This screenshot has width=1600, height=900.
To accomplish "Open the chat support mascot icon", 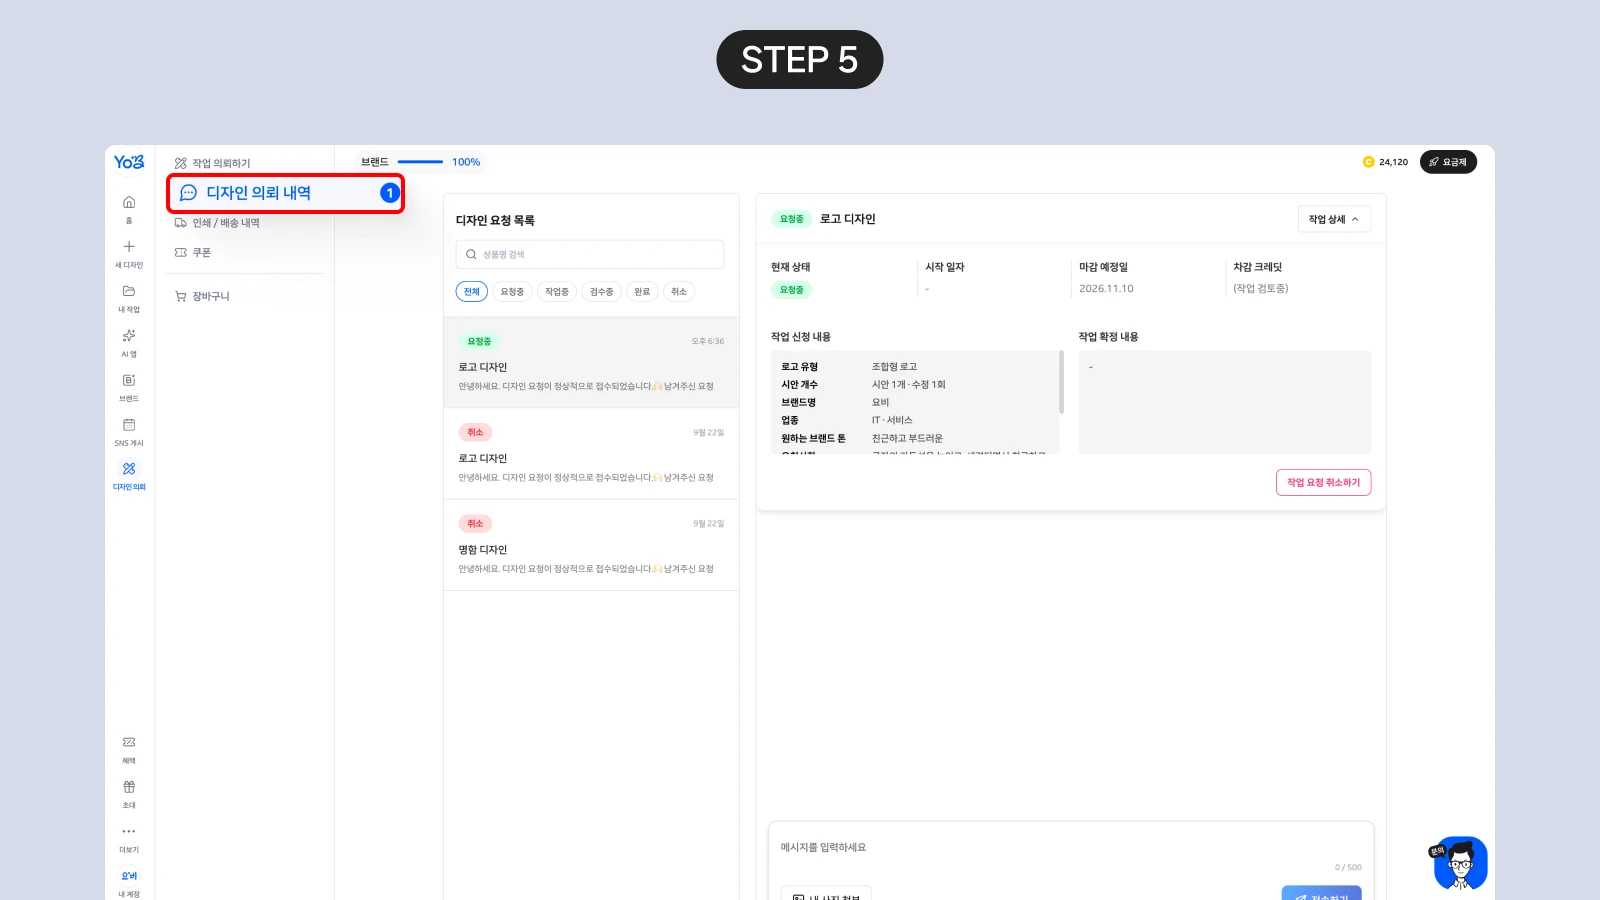I will (1460, 864).
